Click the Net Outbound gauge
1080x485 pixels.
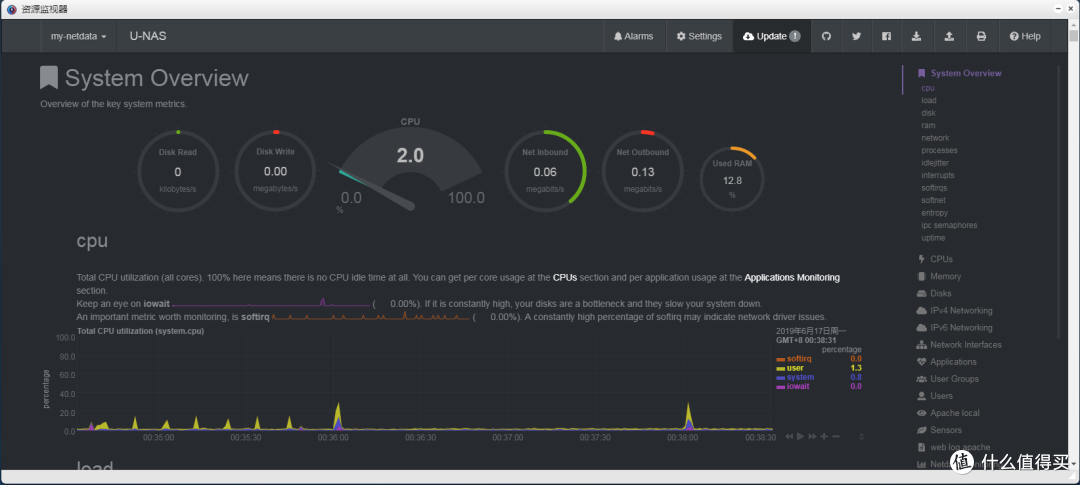[643, 170]
